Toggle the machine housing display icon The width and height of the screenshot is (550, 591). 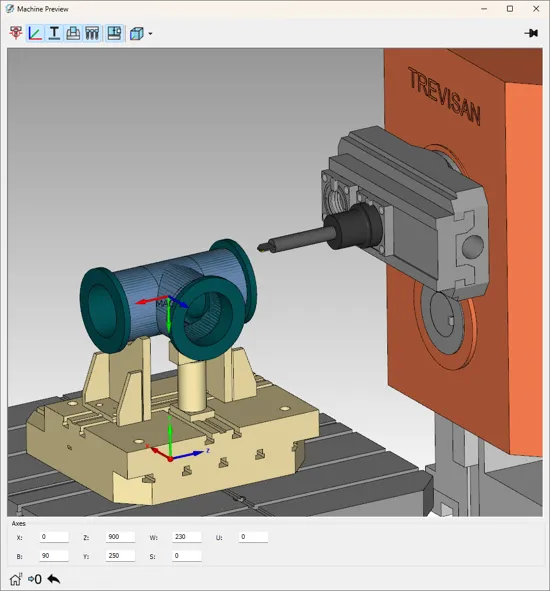(114, 33)
